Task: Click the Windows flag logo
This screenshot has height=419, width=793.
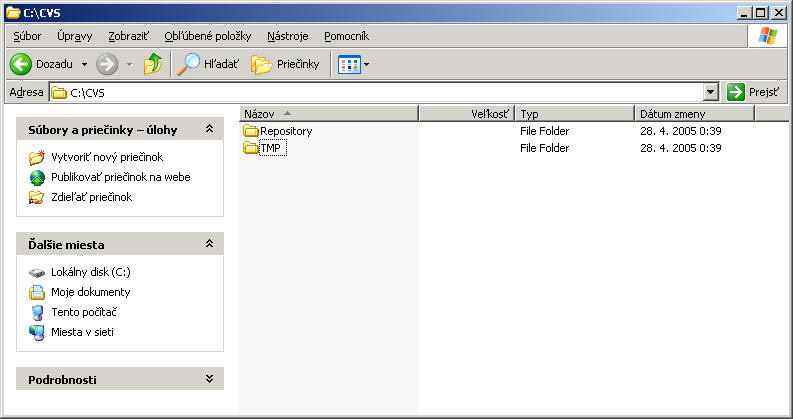Action: click(768, 36)
